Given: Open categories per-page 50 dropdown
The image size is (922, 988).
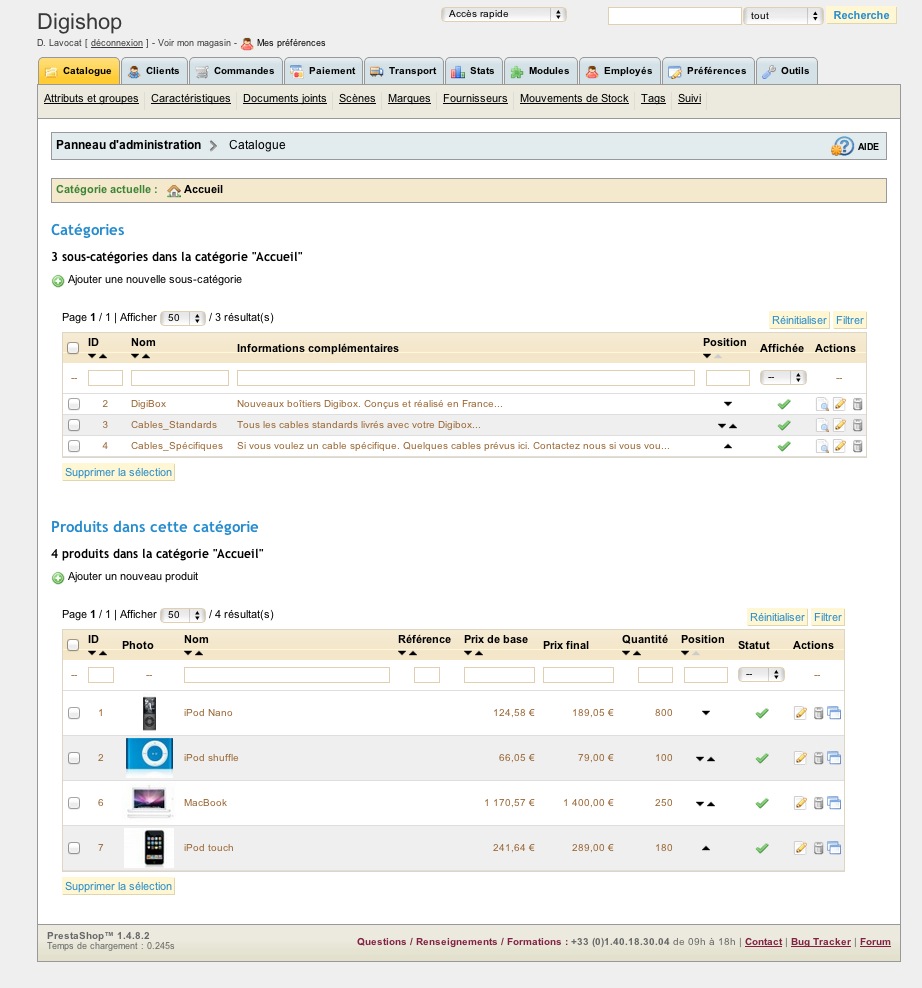Looking at the screenshot, I should pos(183,318).
